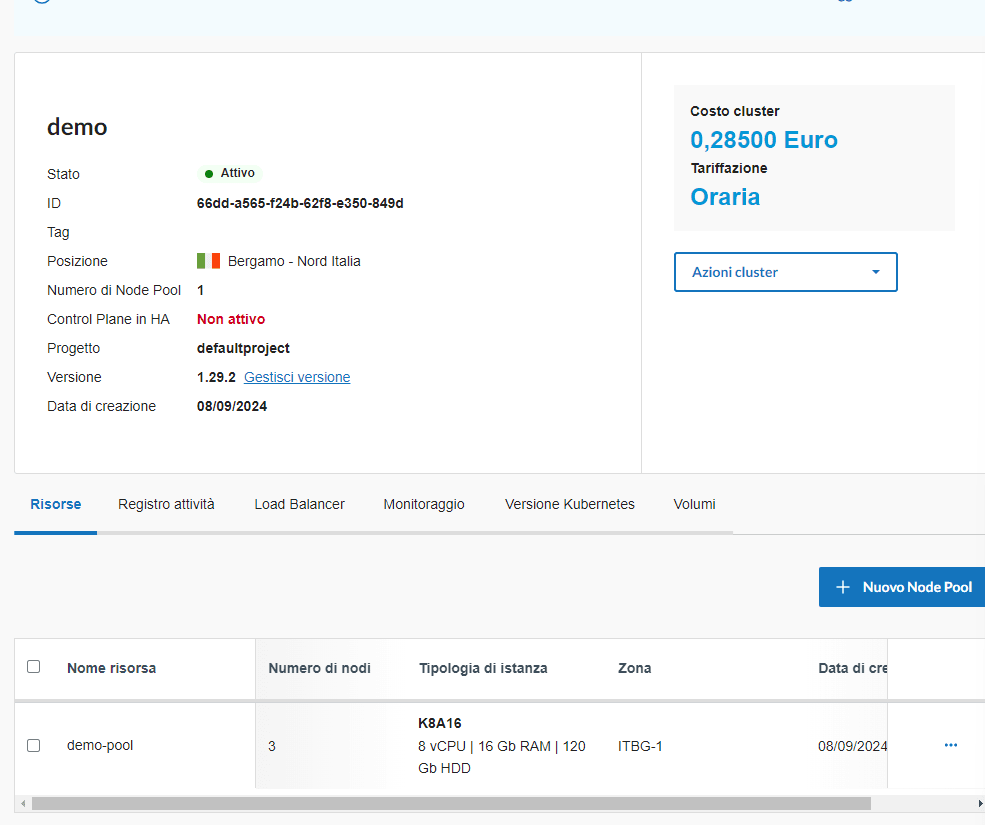Screen dimensions: 985x825
Task: Show the Volumi tab
Action: point(694,504)
